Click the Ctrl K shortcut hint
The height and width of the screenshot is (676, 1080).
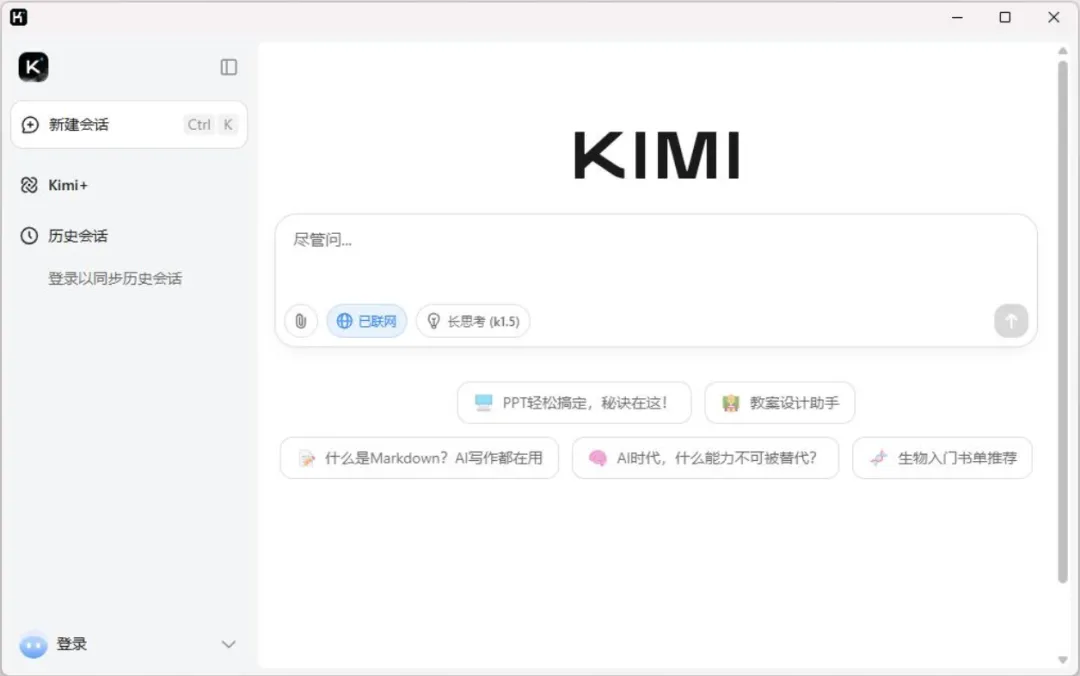point(211,125)
